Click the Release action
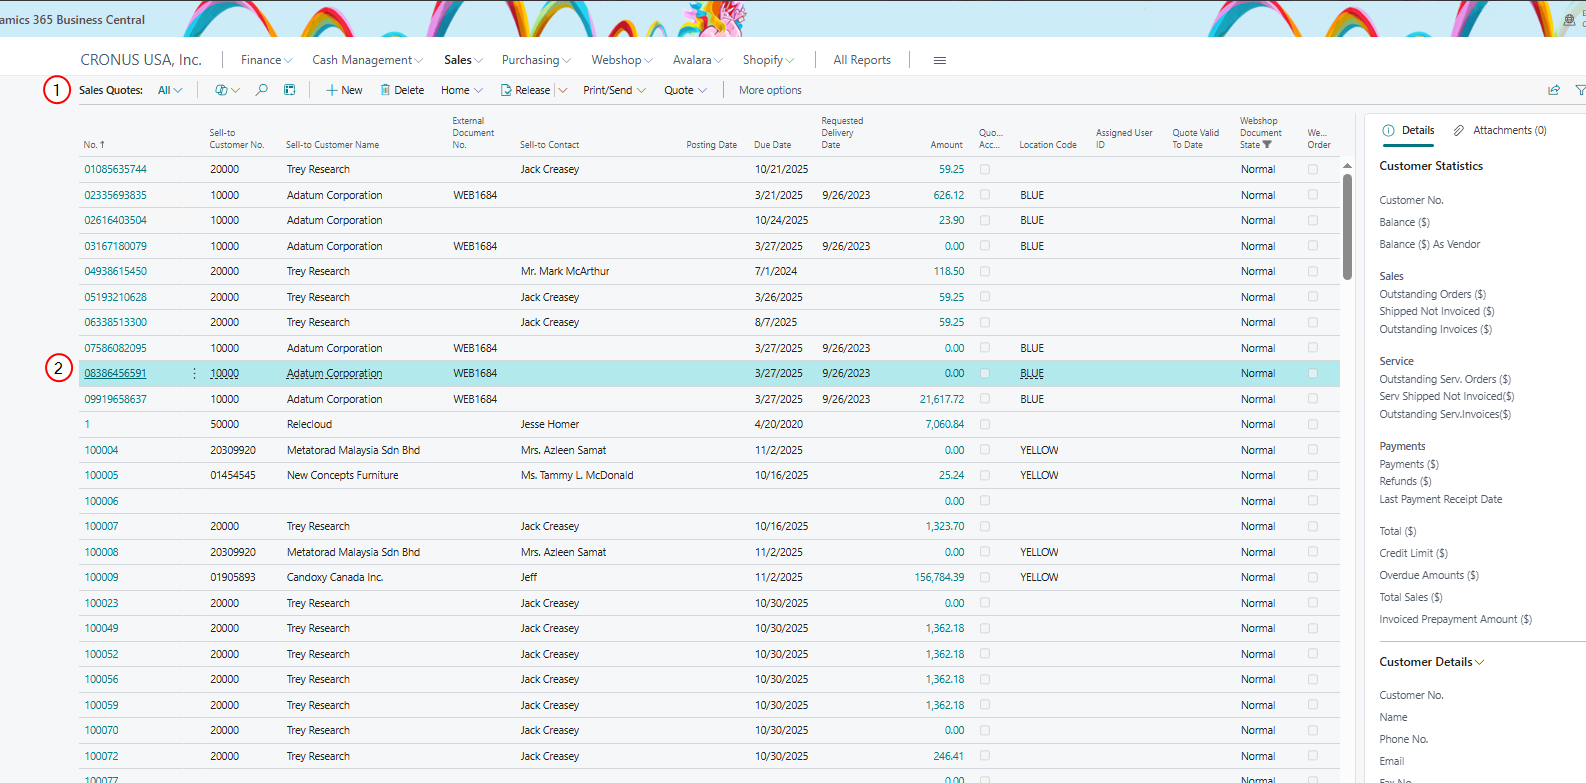The height and width of the screenshot is (783, 1586). [x=525, y=90]
